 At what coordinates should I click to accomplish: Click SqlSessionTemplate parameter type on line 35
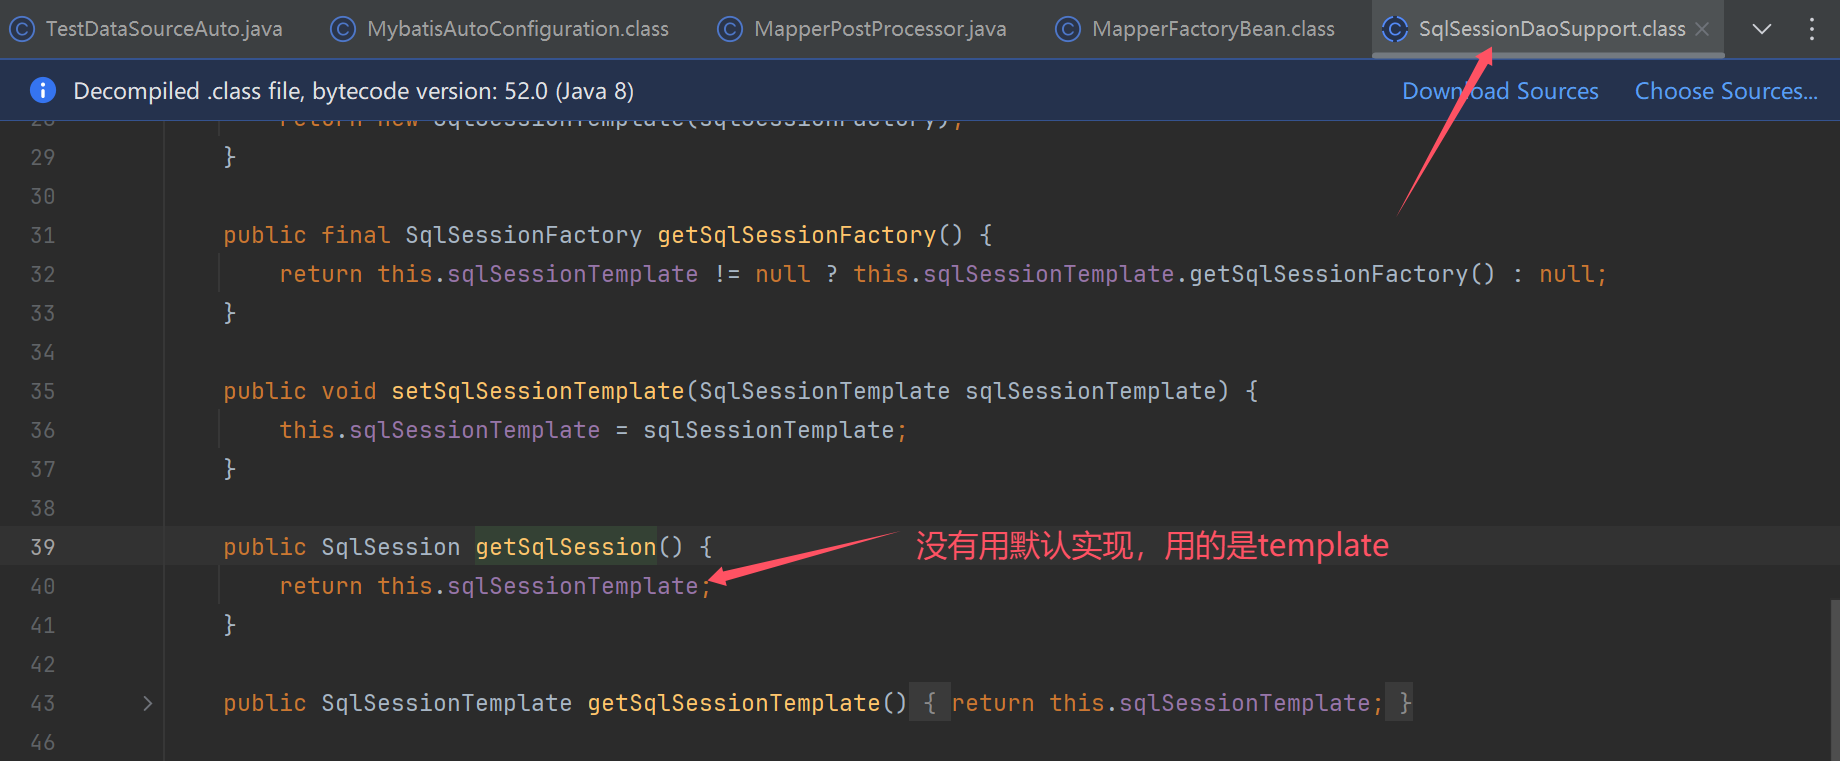[x=825, y=391]
